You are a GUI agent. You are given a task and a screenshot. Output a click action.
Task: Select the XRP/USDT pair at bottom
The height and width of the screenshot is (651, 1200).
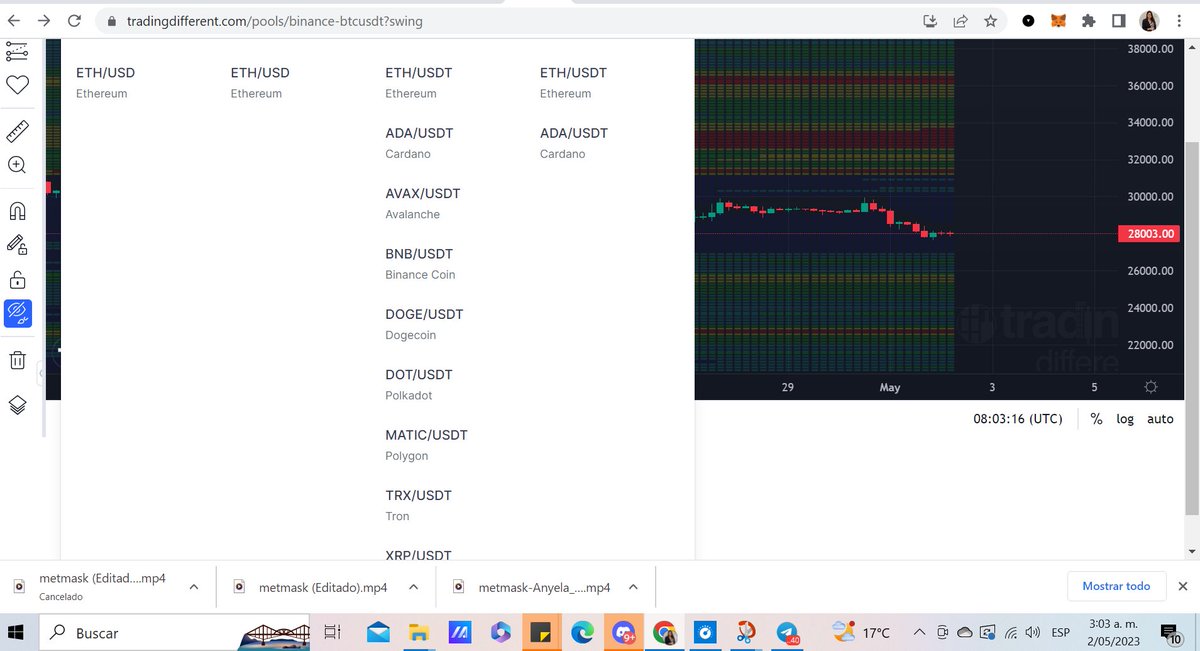418,555
